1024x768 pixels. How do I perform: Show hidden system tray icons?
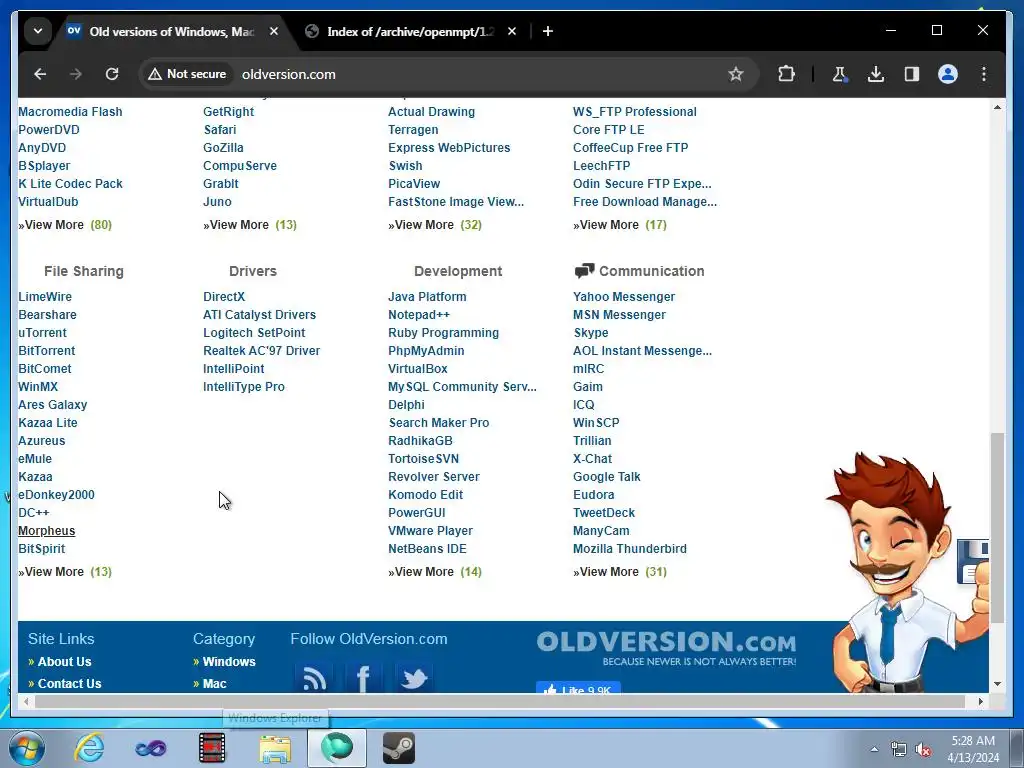[874, 749]
